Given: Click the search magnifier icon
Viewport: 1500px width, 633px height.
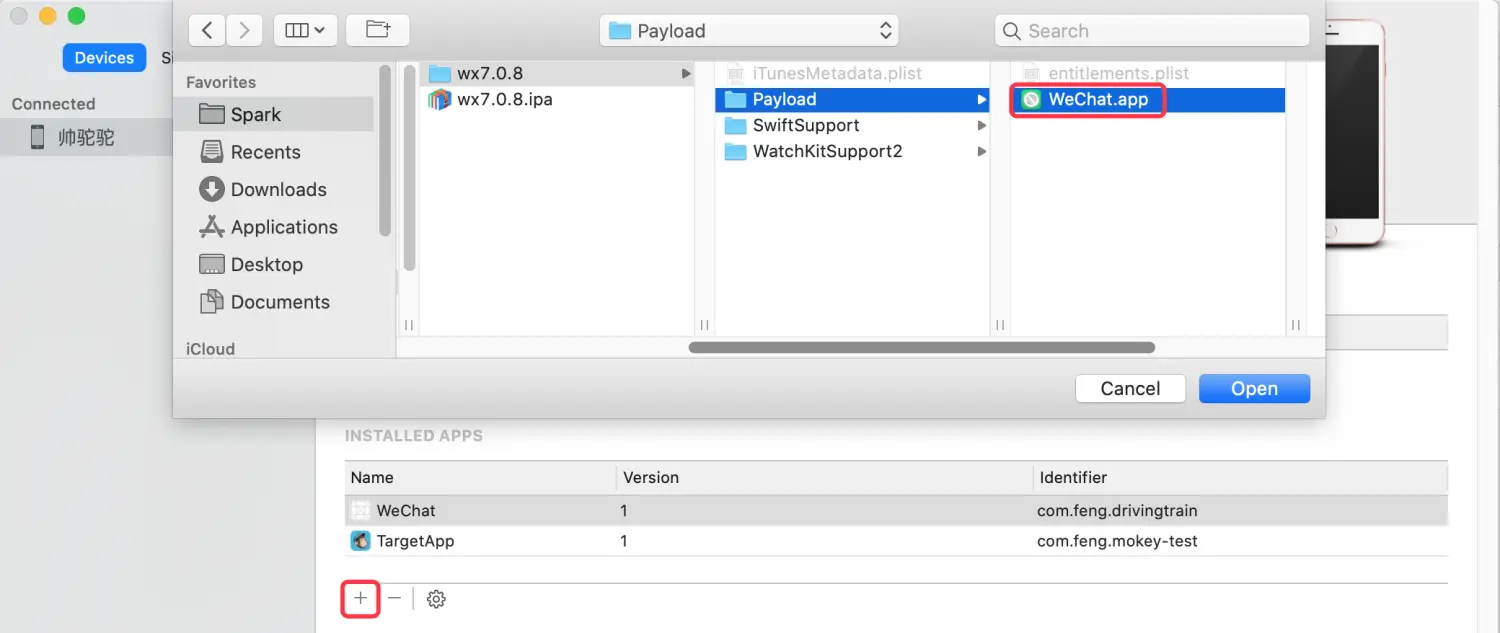Looking at the screenshot, I should tap(1012, 31).
